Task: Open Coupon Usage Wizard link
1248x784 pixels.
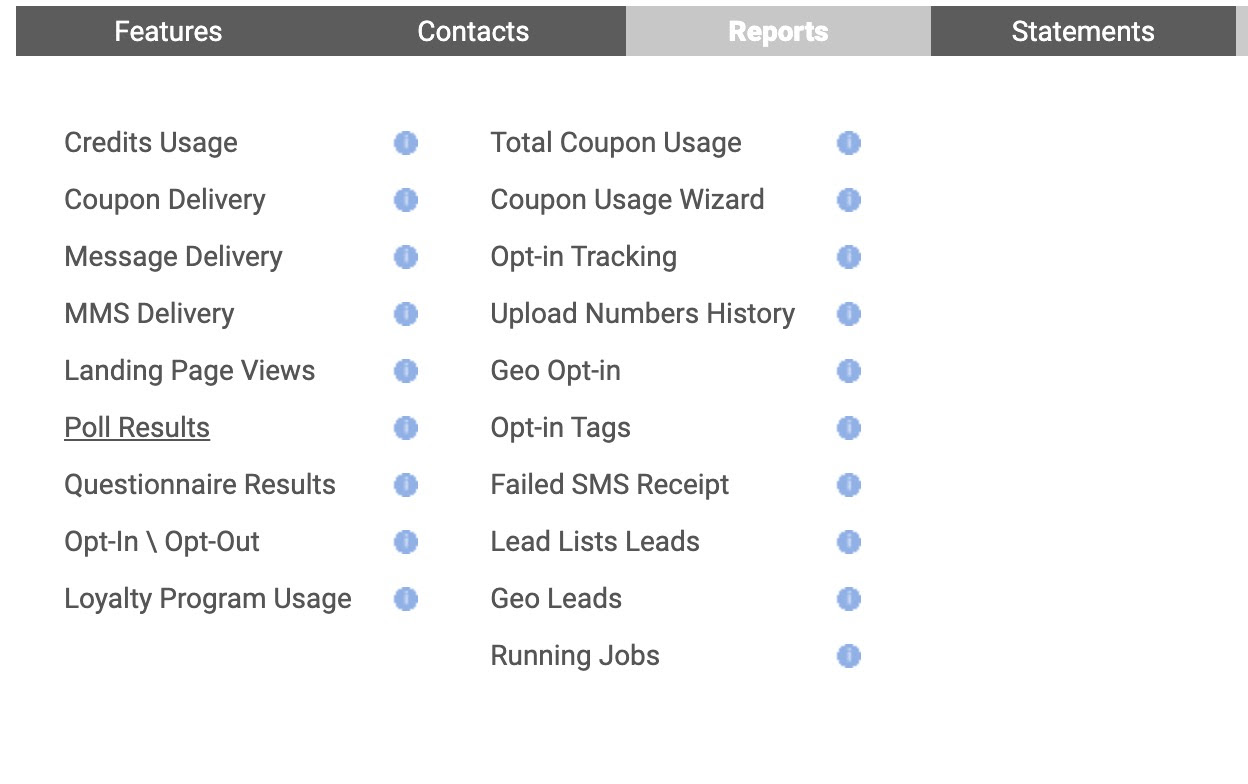Action: pyautogui.click(x=627, y=200)
